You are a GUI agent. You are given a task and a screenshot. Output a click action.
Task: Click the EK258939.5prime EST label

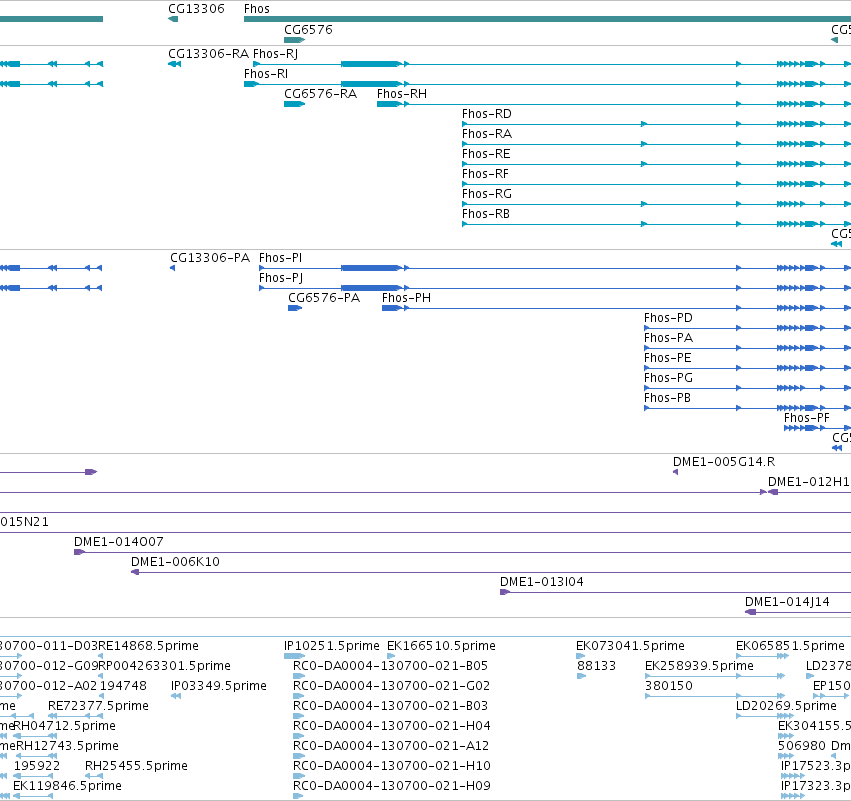click(x=699, y=666)
